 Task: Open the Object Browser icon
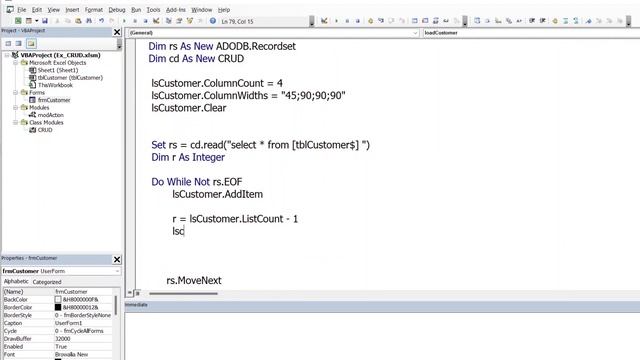[x=189, y=21]
